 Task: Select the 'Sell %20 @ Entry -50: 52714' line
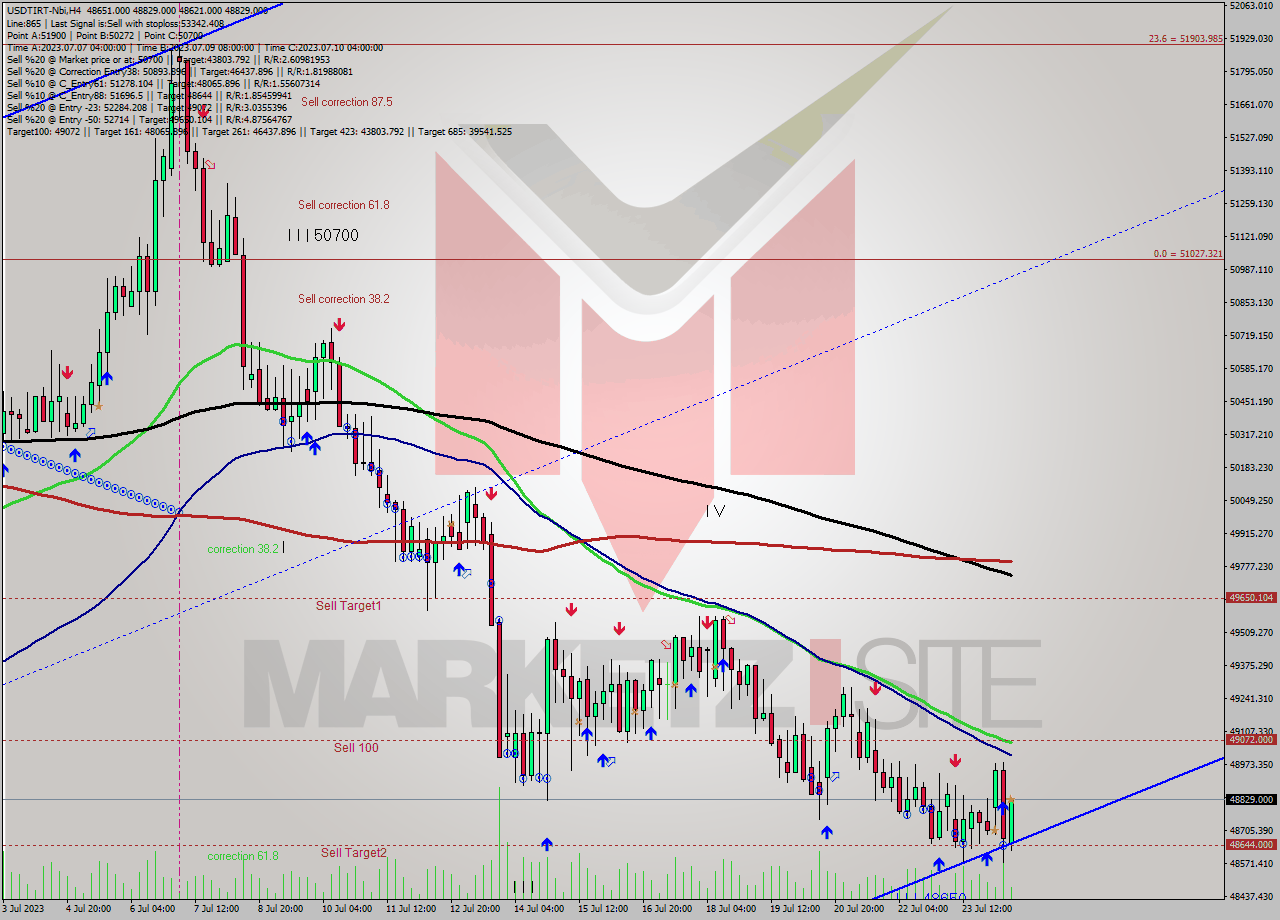pos(149,119)
